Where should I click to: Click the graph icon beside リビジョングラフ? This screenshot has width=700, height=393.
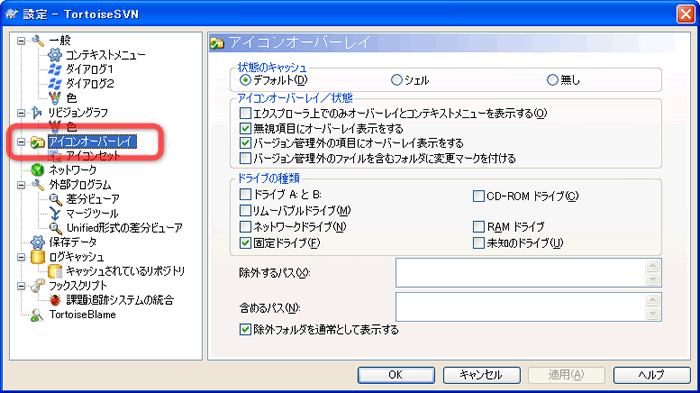tap(38, 113)
